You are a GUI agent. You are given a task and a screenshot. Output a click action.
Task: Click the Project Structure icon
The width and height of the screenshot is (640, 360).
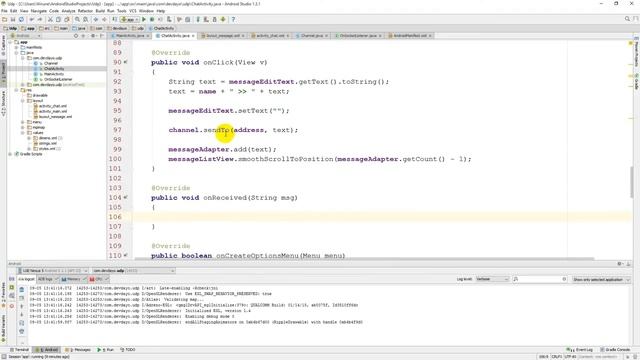(x=187, y=19)
